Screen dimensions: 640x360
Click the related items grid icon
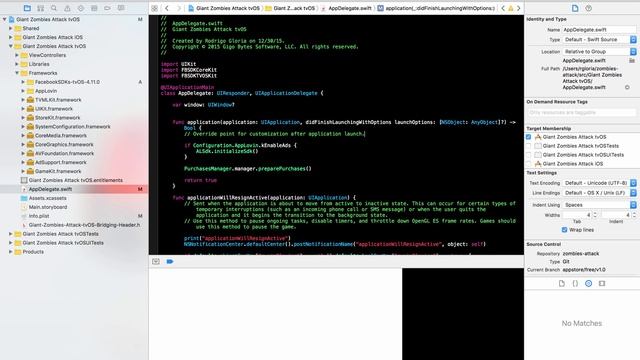tap(154, 8)
